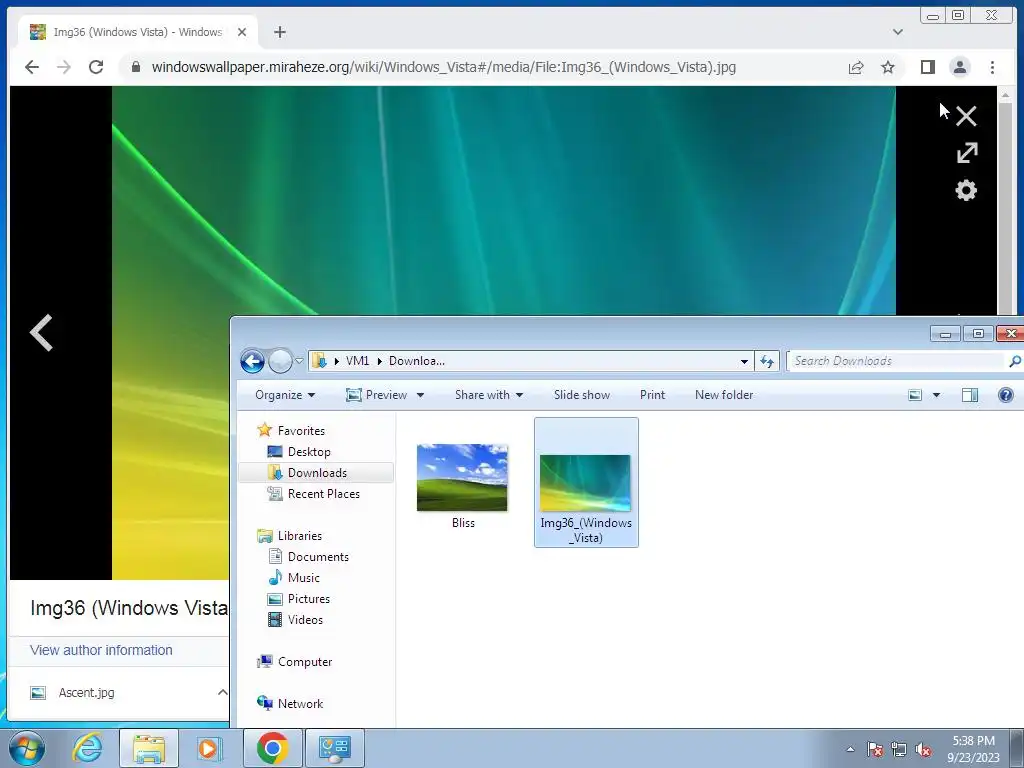Open fullscreen arrow icon in media viewer

[967, 153]
